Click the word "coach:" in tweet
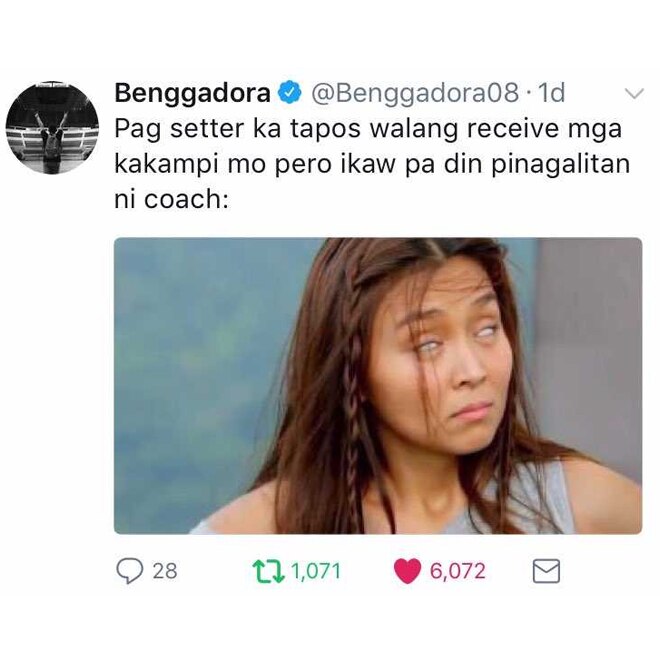Screen dimensions: 660x660 187,200
